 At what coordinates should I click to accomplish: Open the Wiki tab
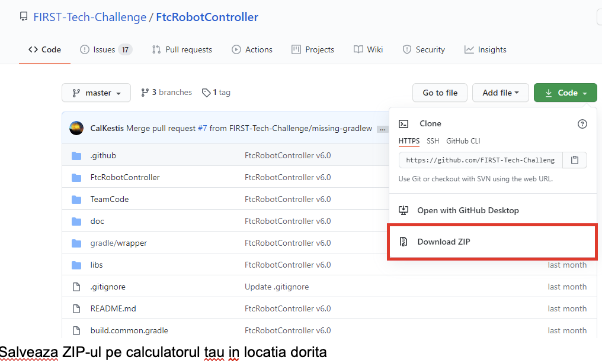click(x=368, y=50)
